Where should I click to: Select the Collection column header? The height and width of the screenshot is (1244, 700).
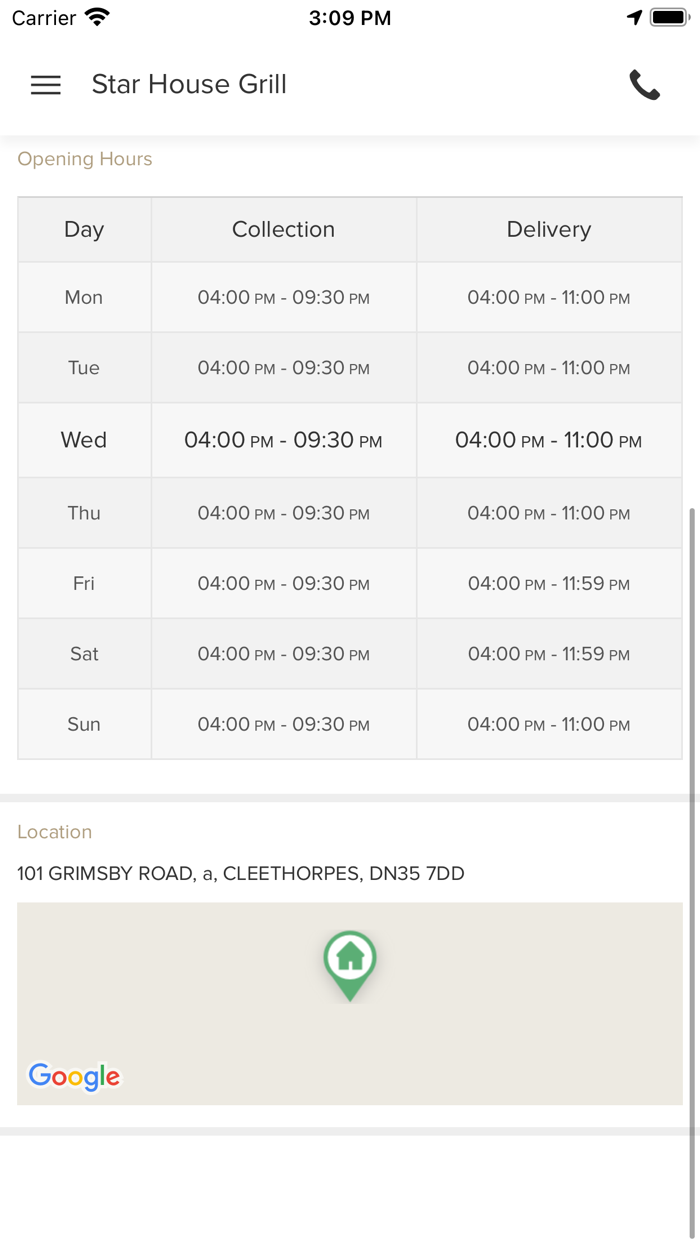(x=283, y=229)
